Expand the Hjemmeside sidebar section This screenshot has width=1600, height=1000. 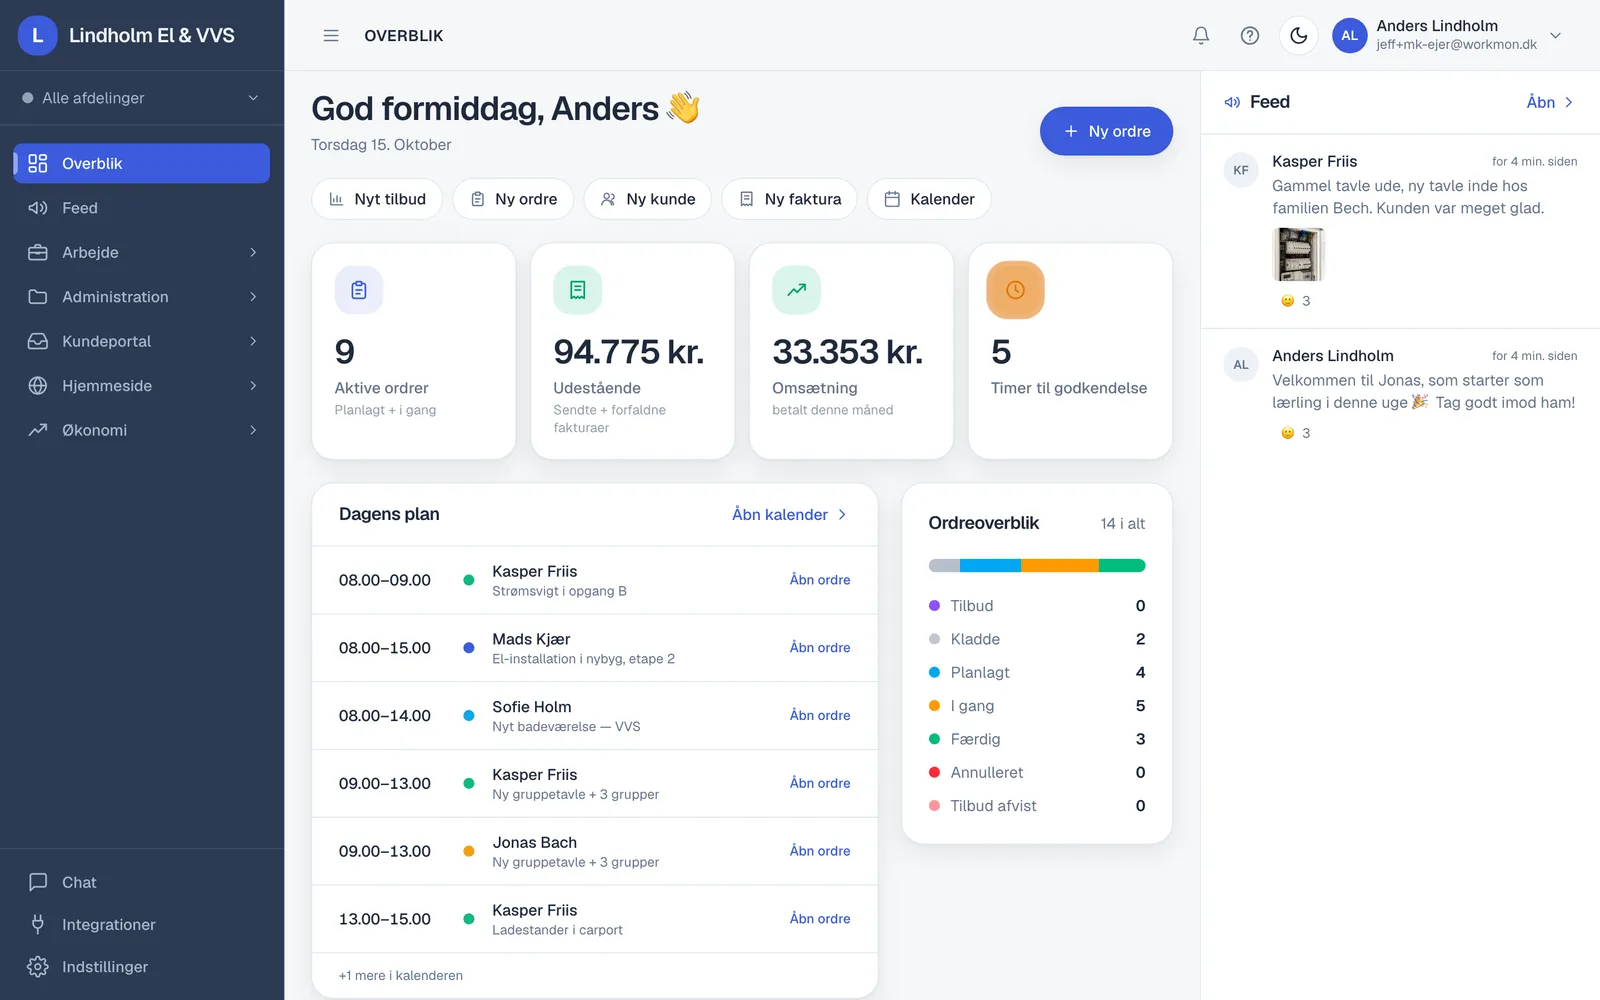tap(142, 386)
